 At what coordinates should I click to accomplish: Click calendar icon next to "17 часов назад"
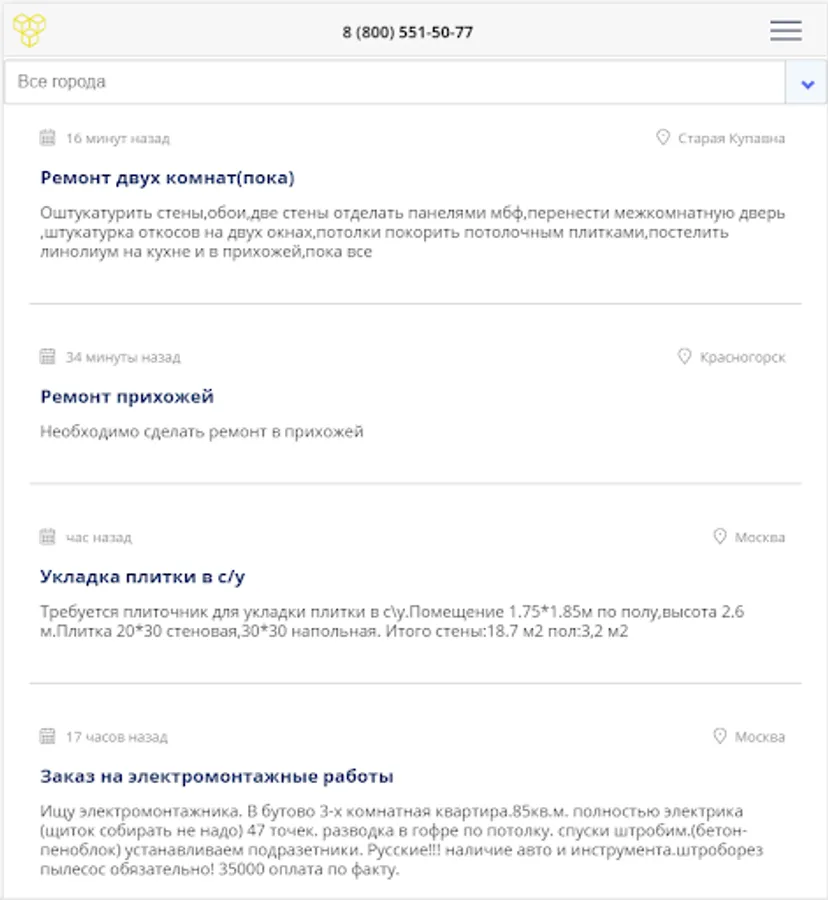(47, 737)
